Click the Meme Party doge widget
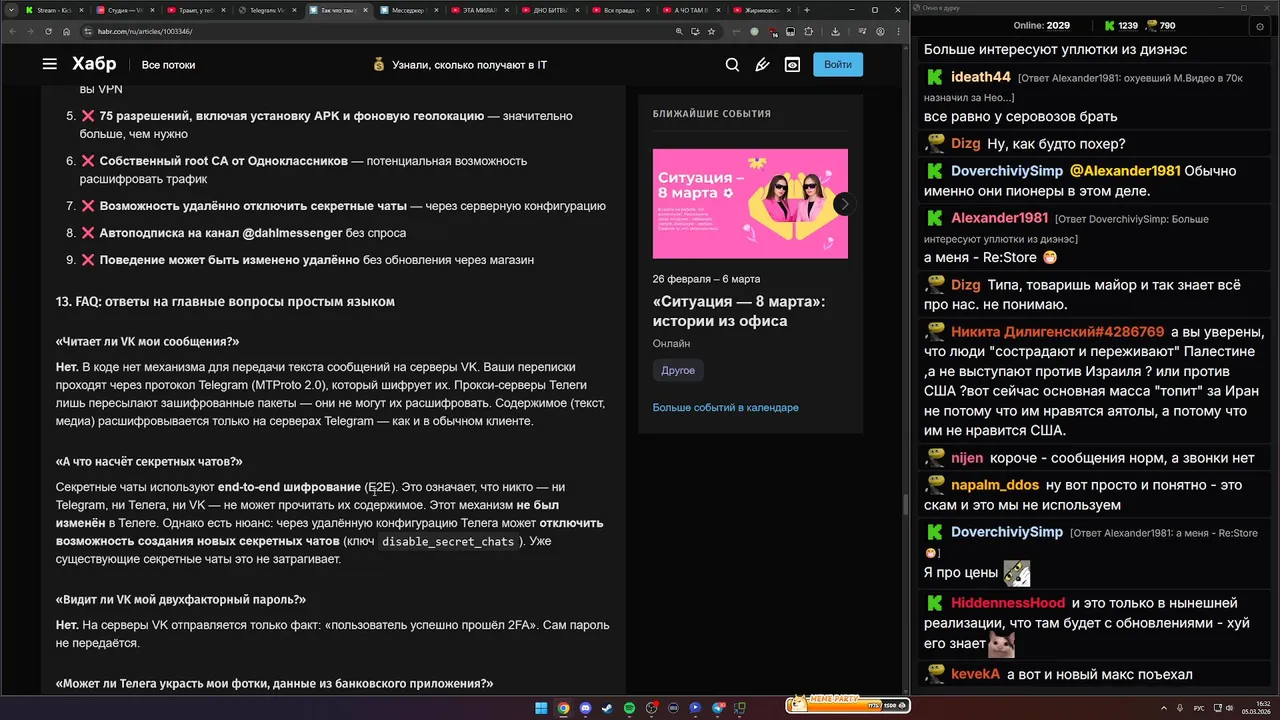 [846, 704]
